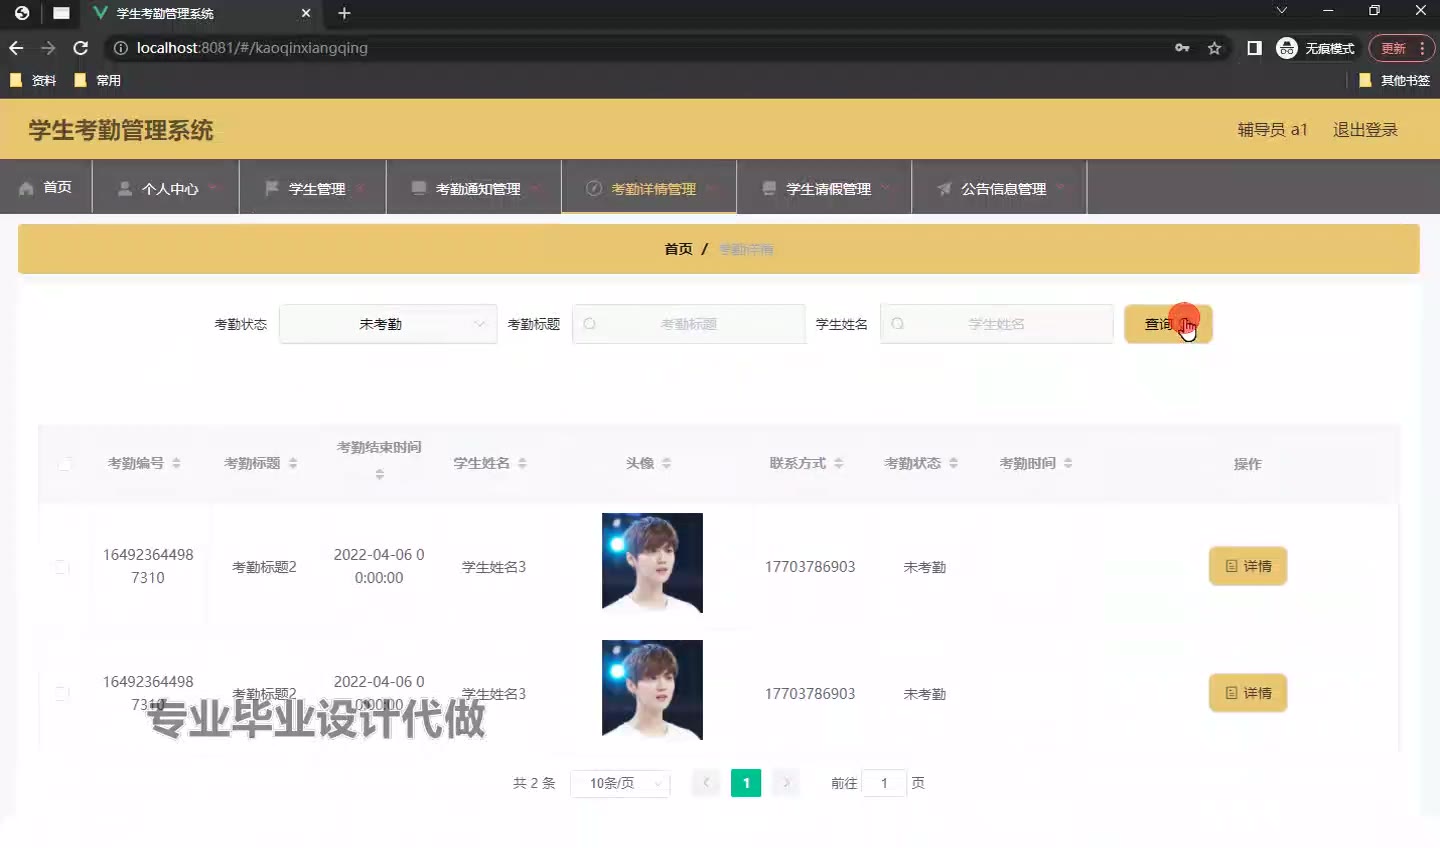Open the 常用 bookmarks folder
The image size is (1440, 848).
point(98,80)
